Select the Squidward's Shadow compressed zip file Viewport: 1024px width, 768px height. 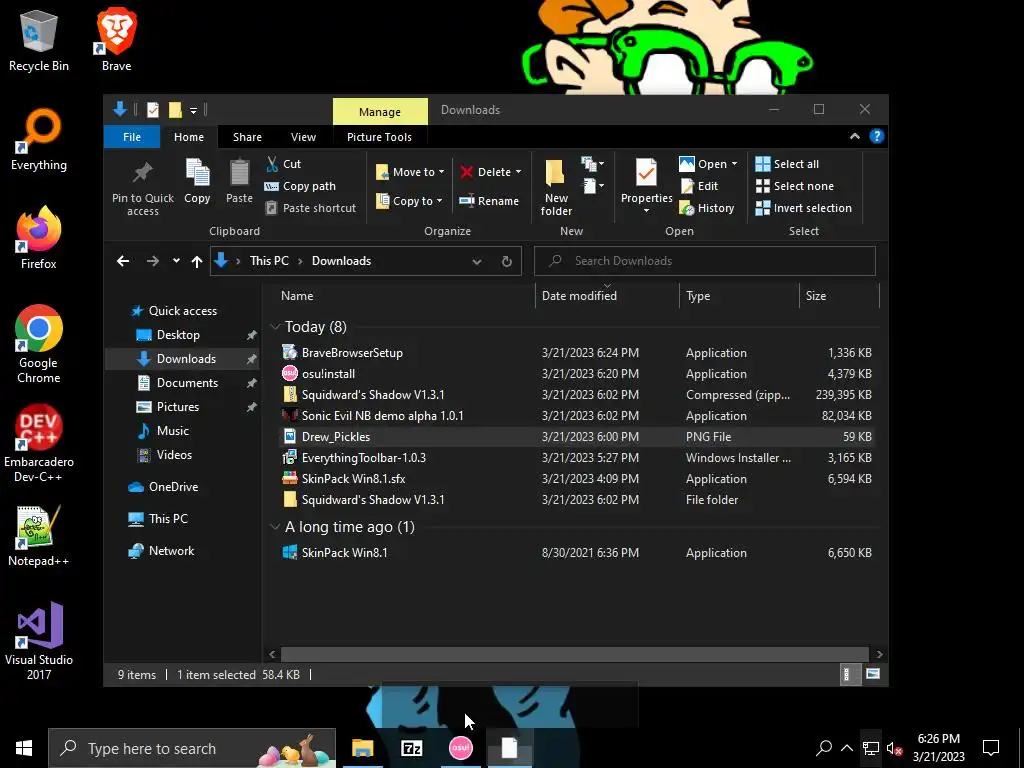pyautogui.click(x=577, y=394)
